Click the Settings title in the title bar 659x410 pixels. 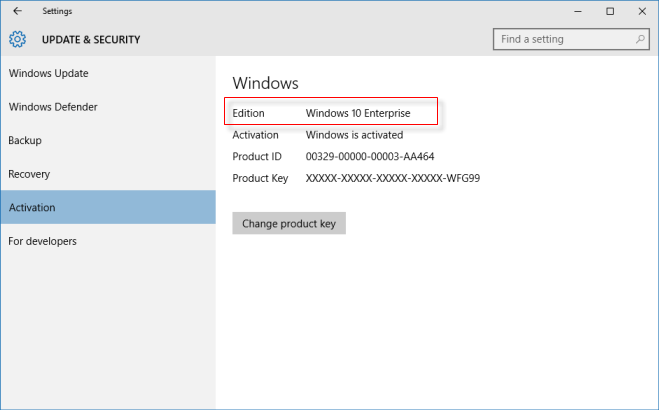pos(57,11)
